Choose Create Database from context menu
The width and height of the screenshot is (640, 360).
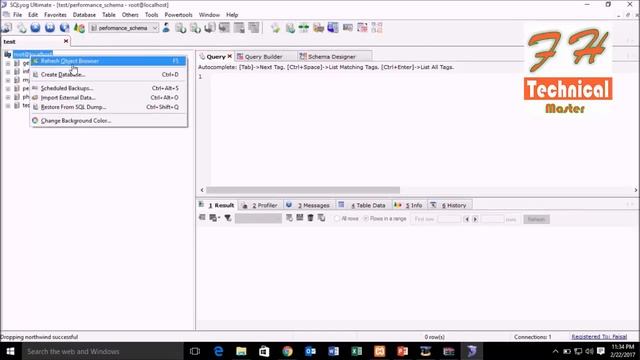(109, 74)
